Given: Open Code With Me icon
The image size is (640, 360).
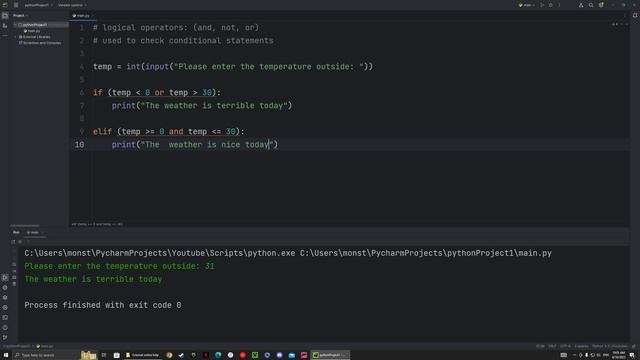Looking at the screenshot, I should tap(581, 5).
